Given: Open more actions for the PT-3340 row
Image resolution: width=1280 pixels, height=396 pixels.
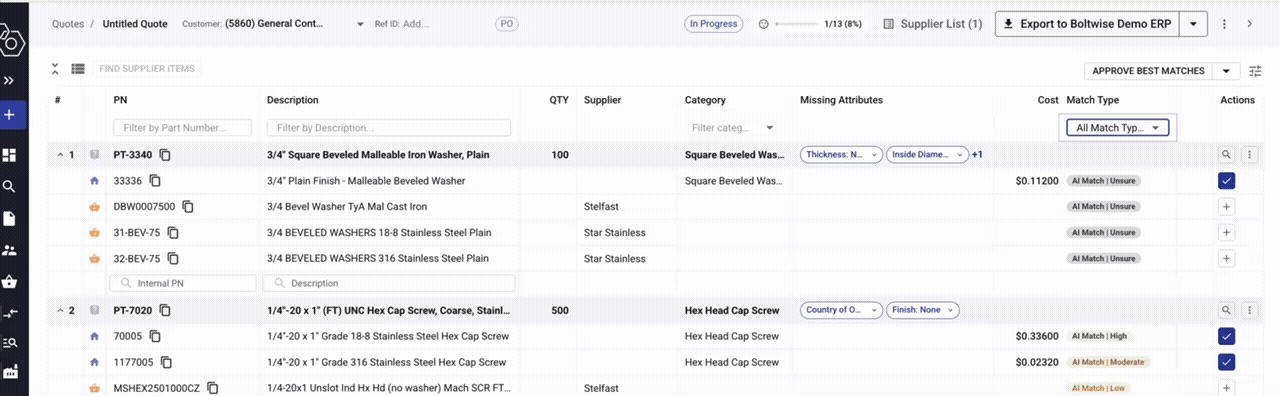Looking at the screenshot, I should coord(1248,155).
